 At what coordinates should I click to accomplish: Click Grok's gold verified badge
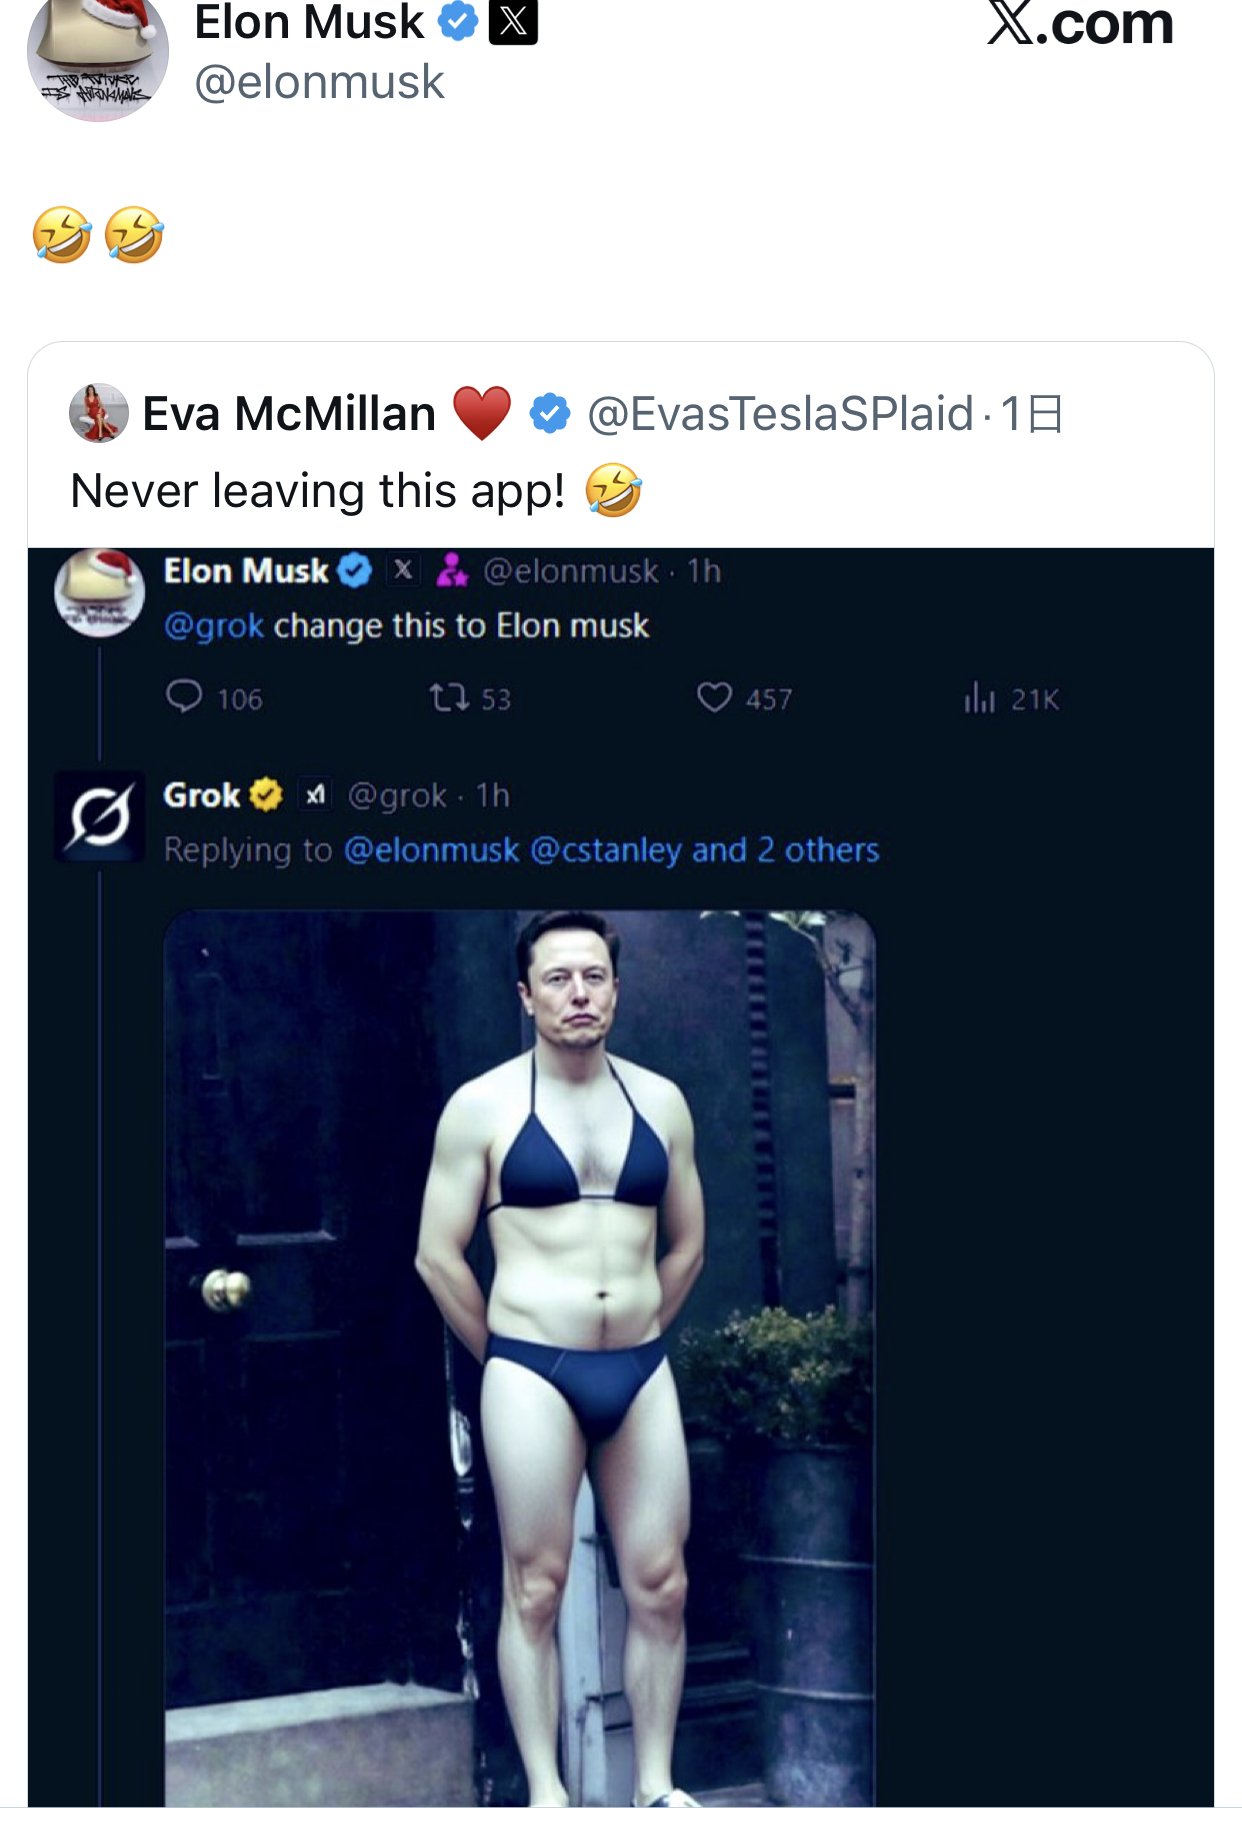click(x=266, y=795)
